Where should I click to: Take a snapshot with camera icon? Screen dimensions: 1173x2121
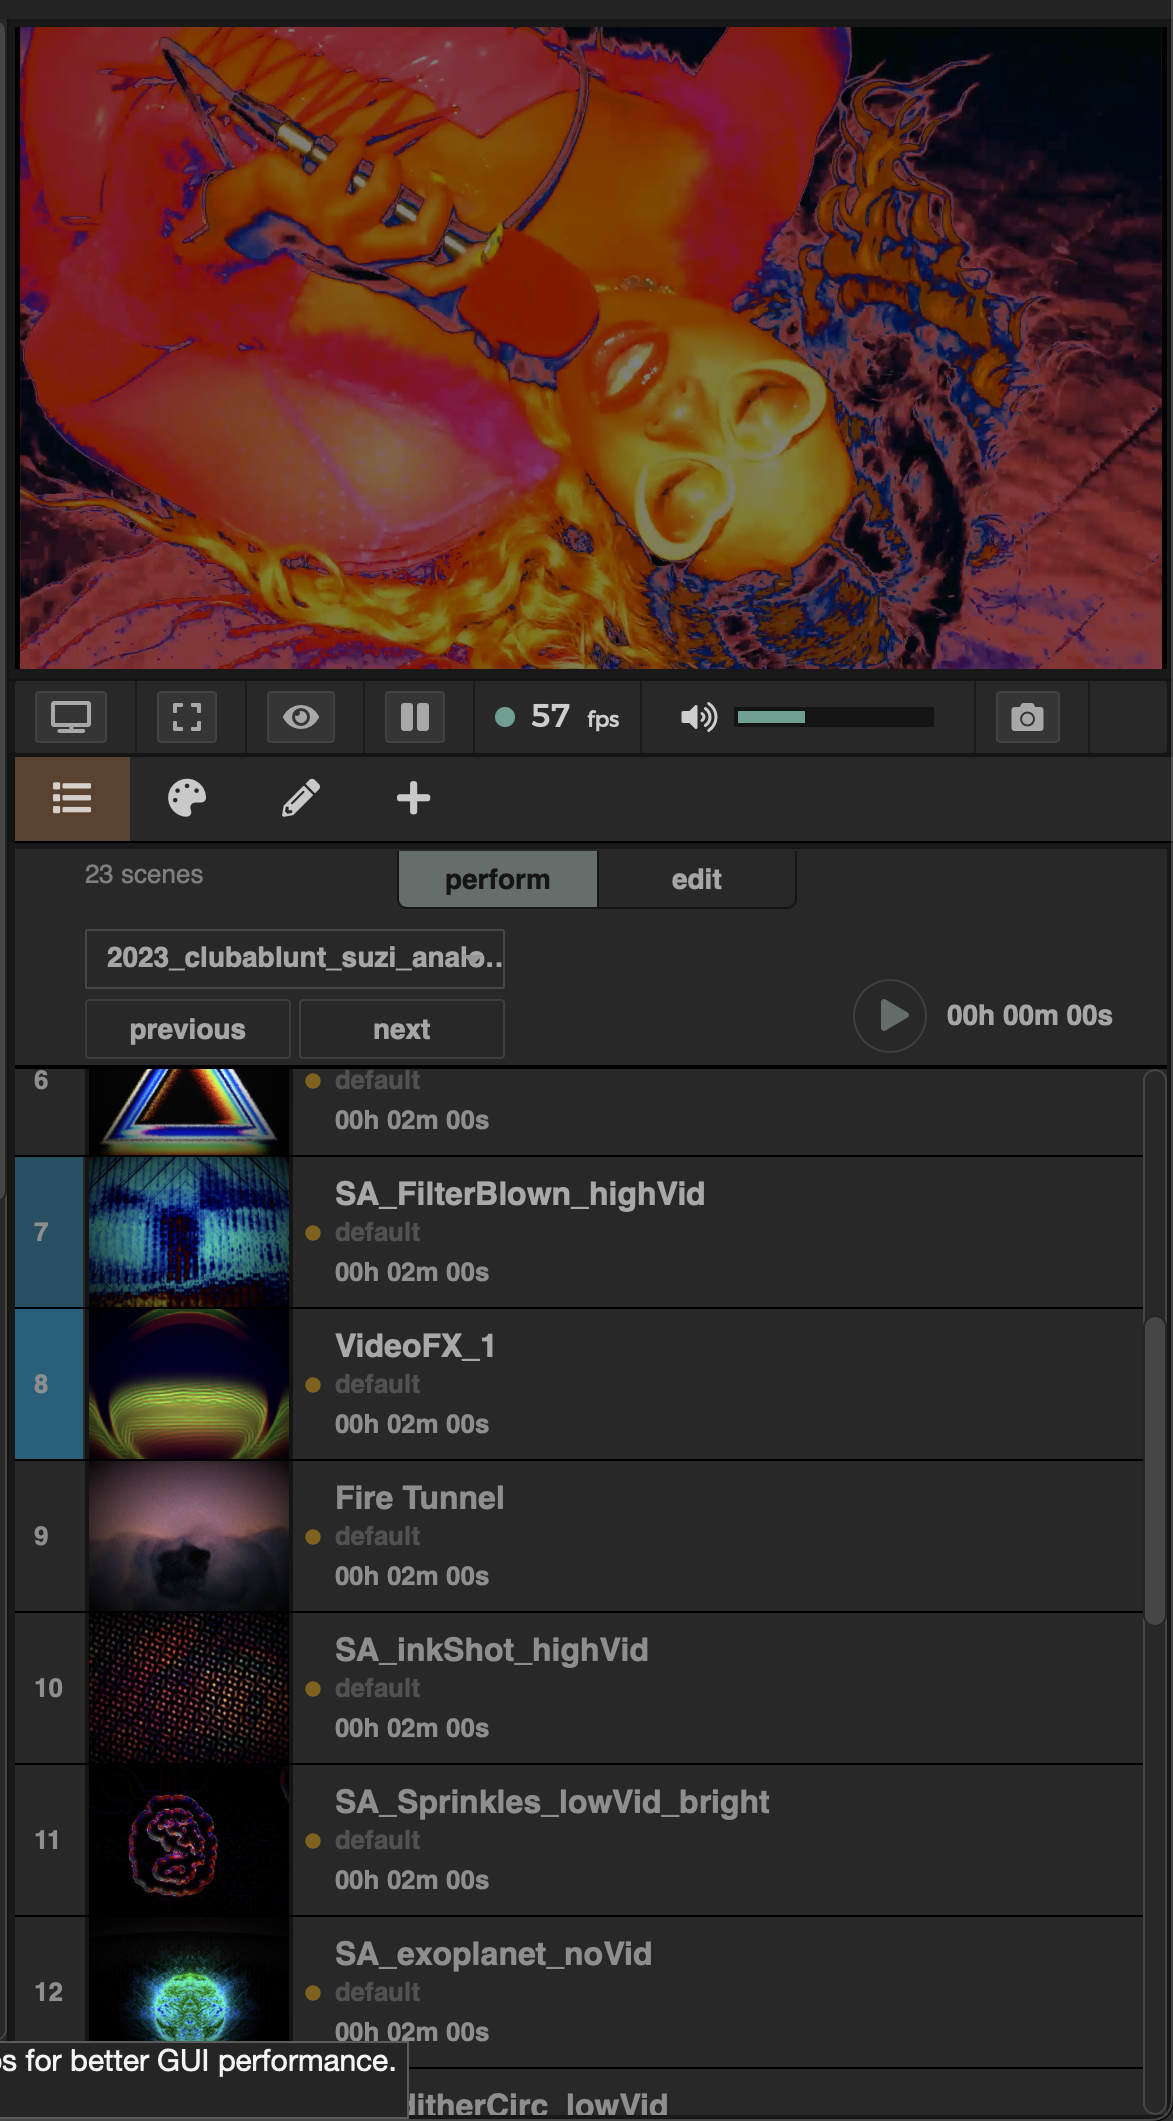1027,717
